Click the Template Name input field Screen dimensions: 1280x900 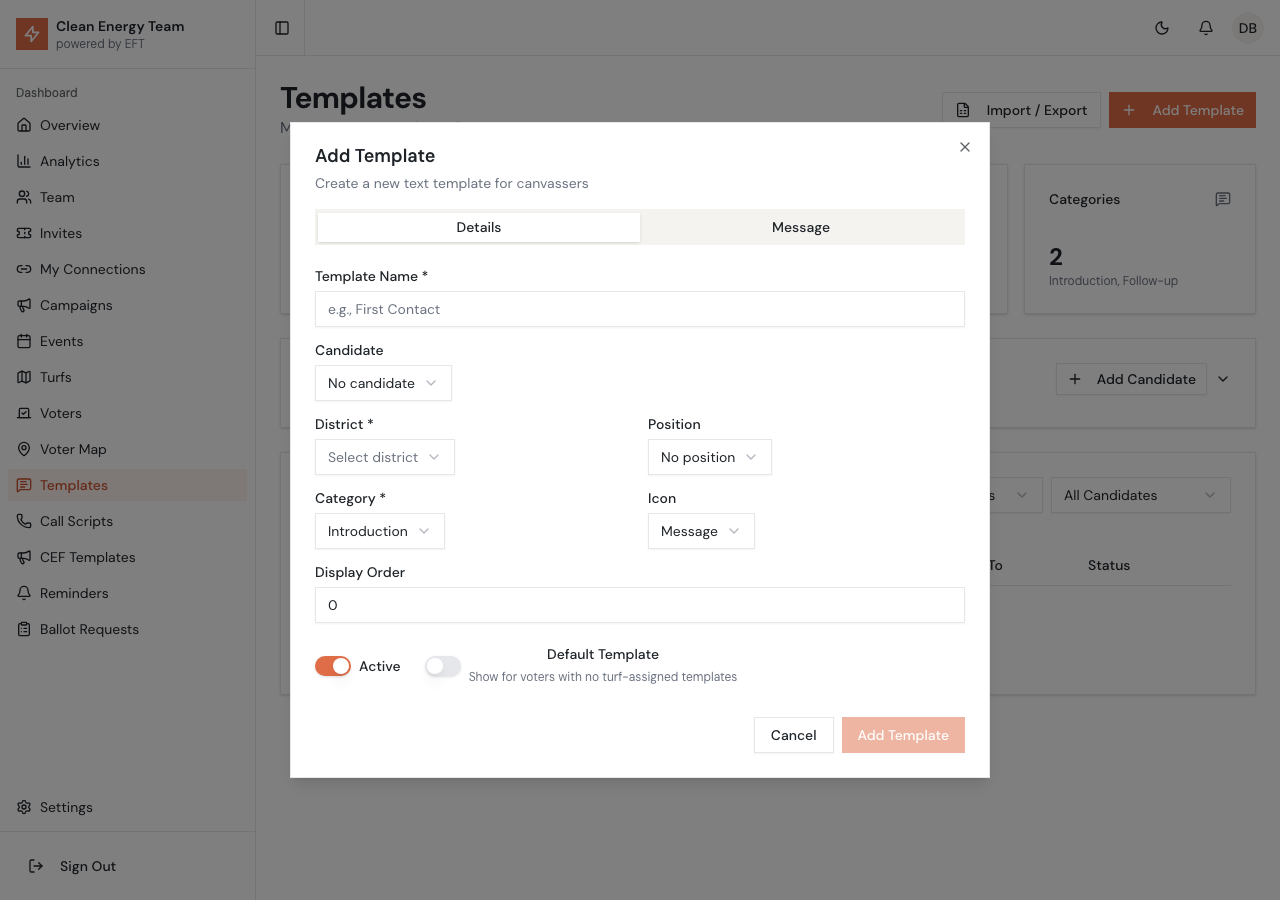click(x=640, y=309)
